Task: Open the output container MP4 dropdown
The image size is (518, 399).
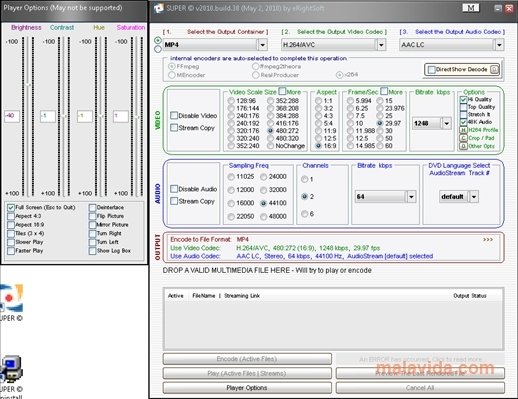Action: [x=263, y=45]
